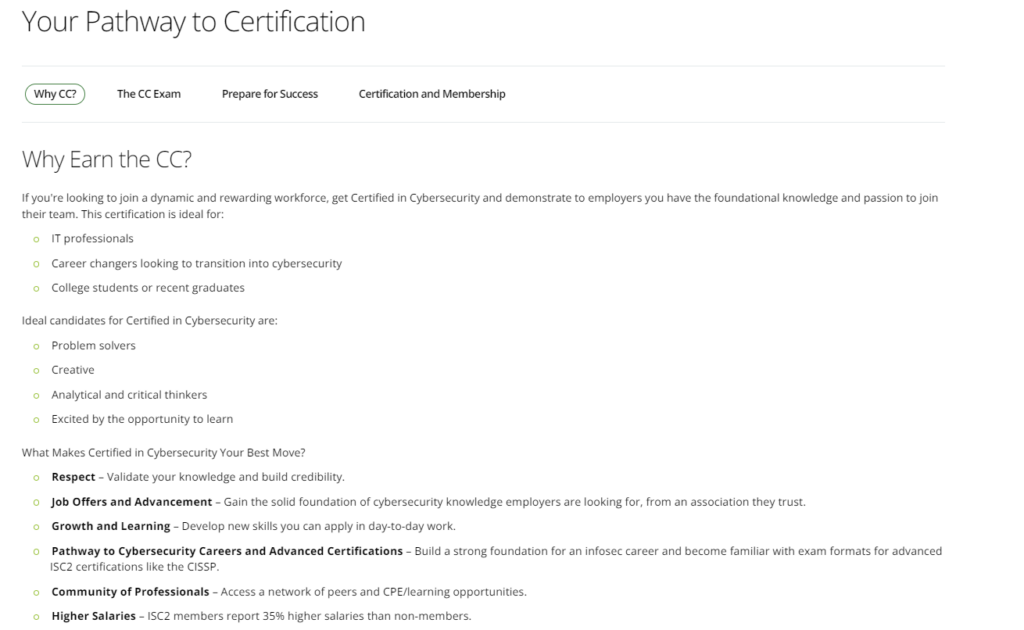Click Pathway to Cybersecurity Careers bold label

pyautogui.click(x=227, y=551)
